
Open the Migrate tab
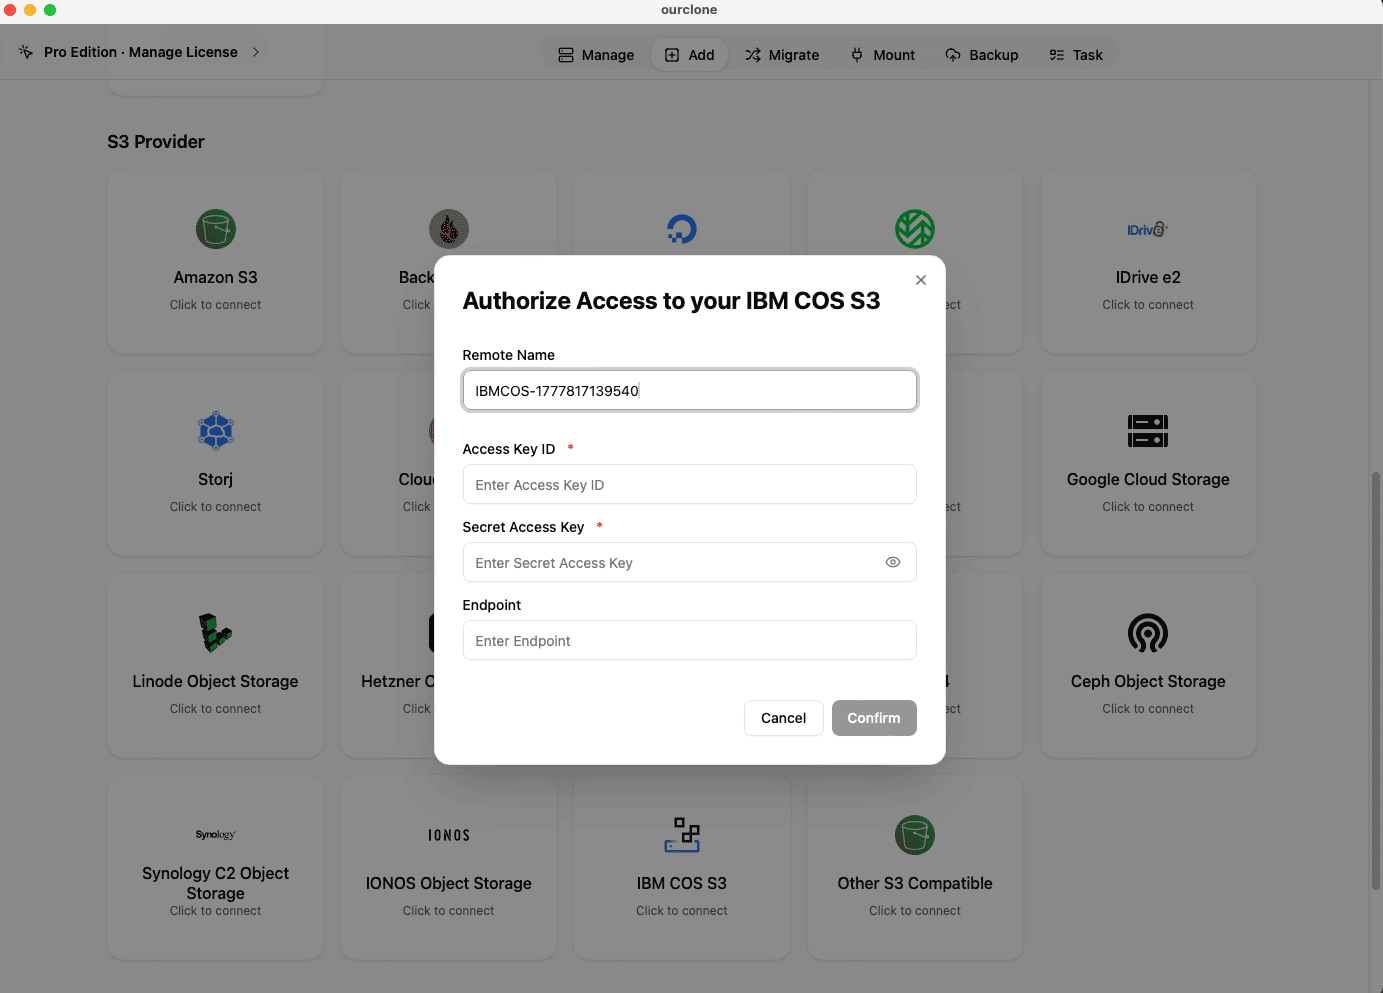(782, 55)
